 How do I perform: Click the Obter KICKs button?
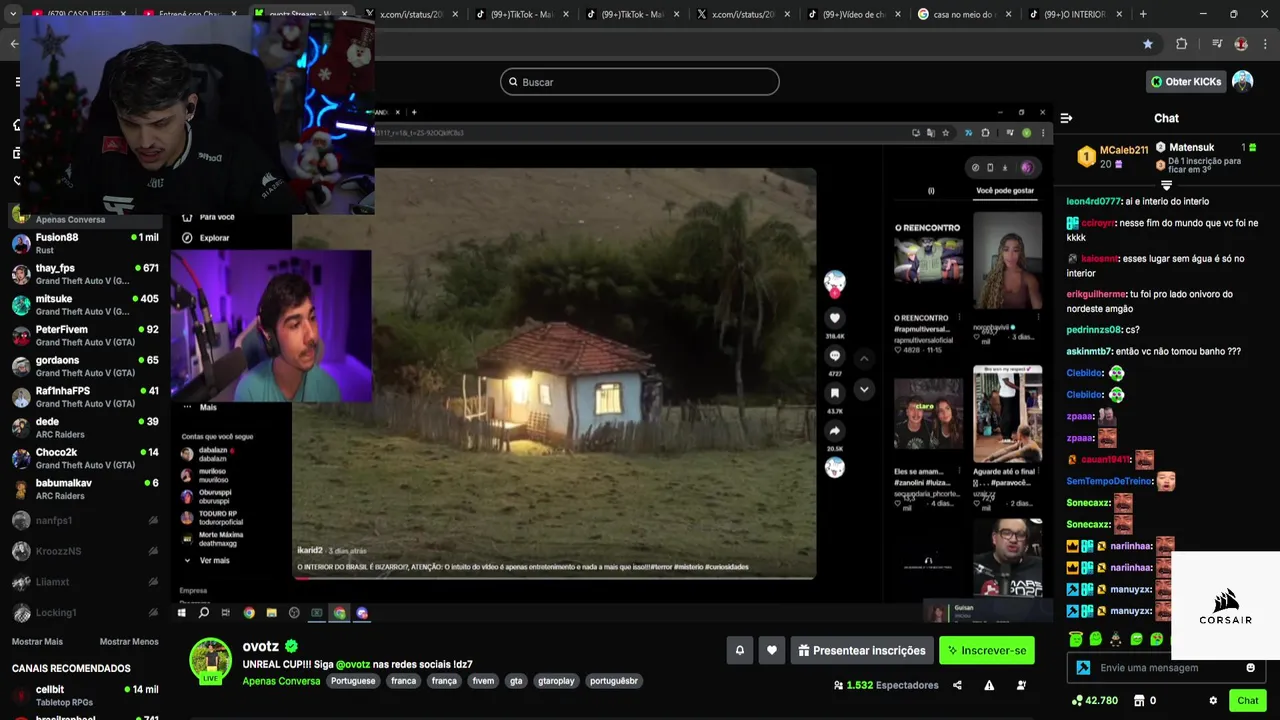(1186, 82)
